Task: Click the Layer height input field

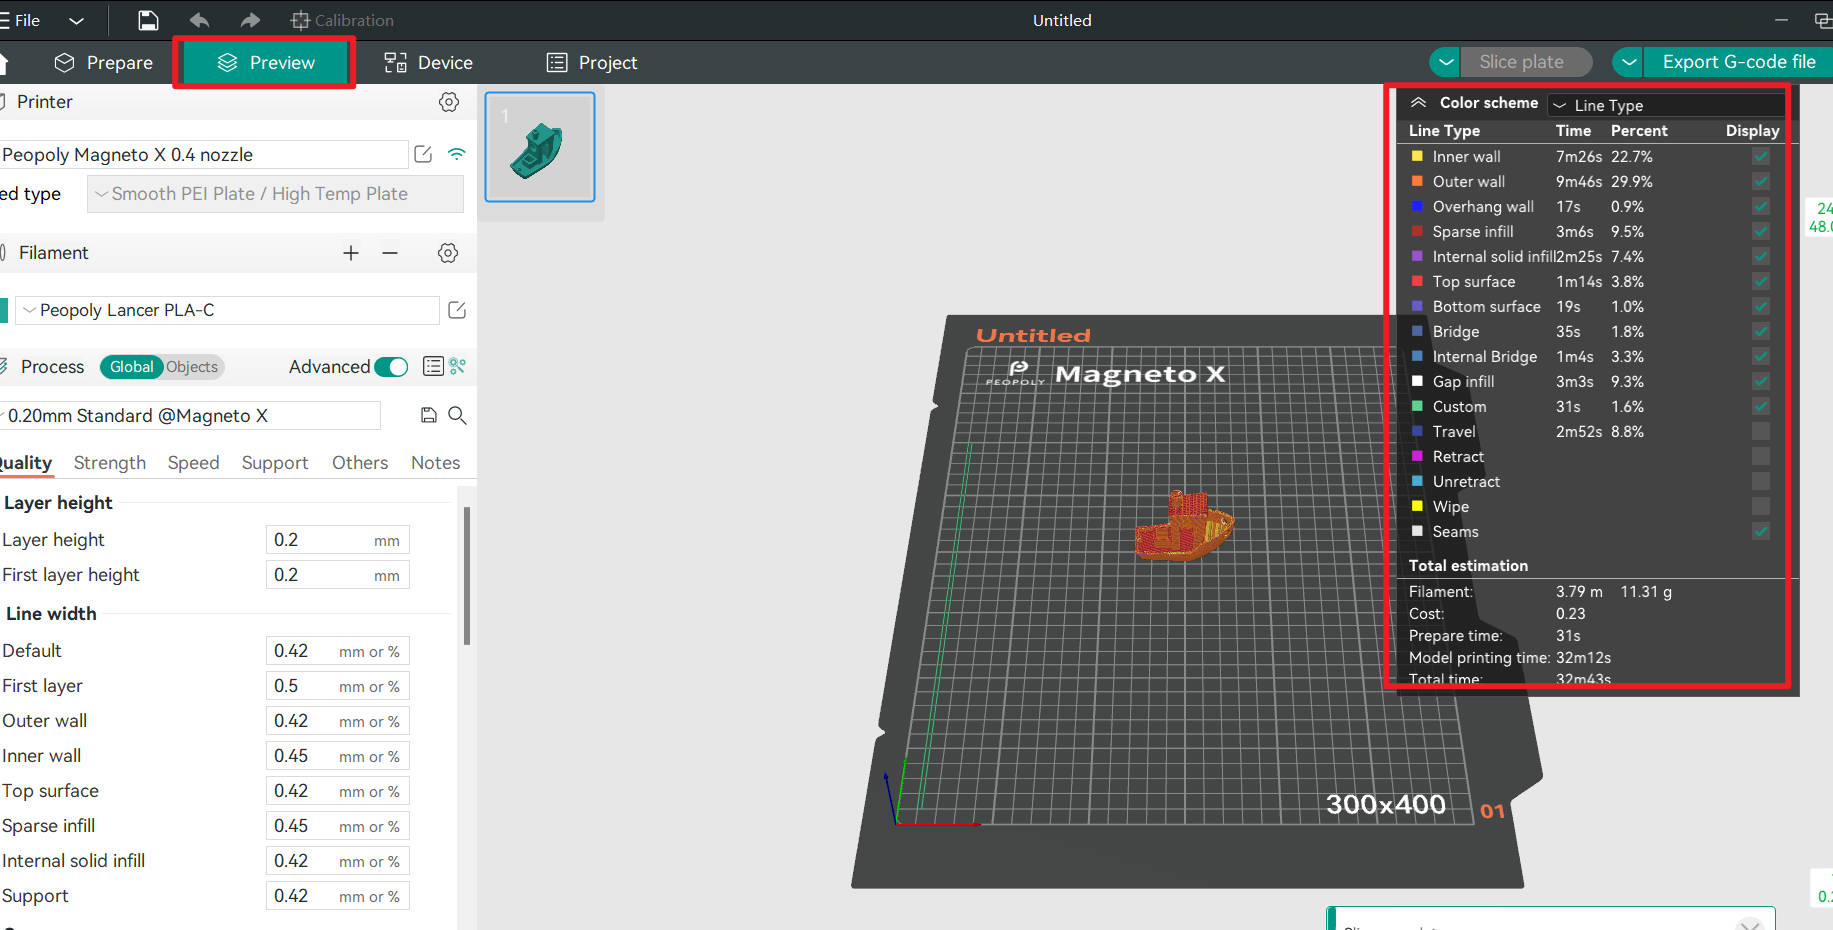Action: [337, 540]
